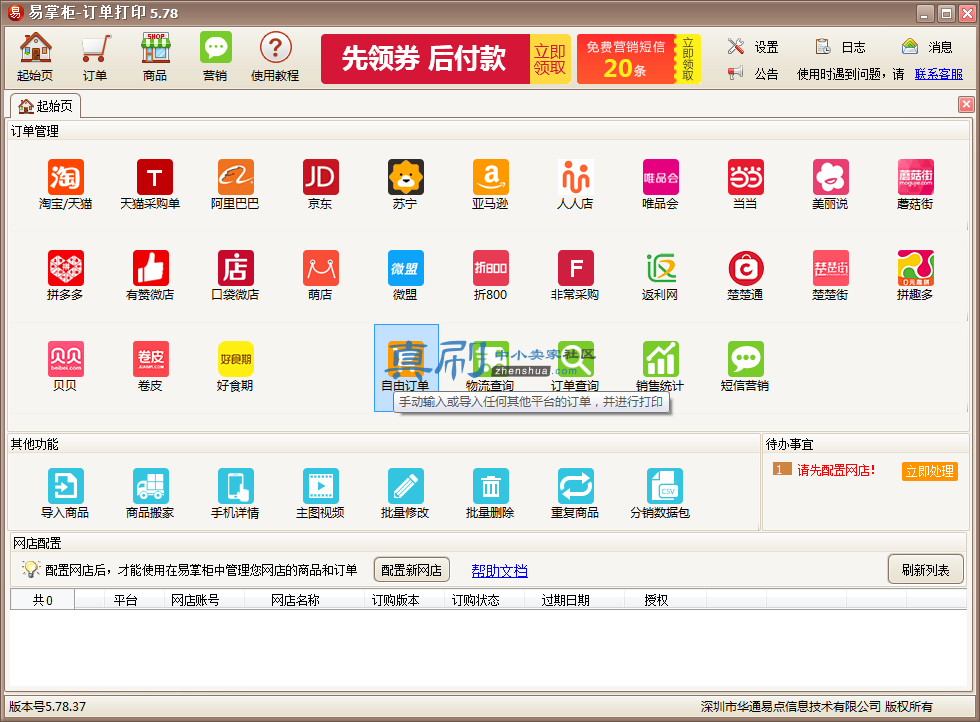
Task: Open 短信营销 SMS marketing icon
Action: (745, 367)
